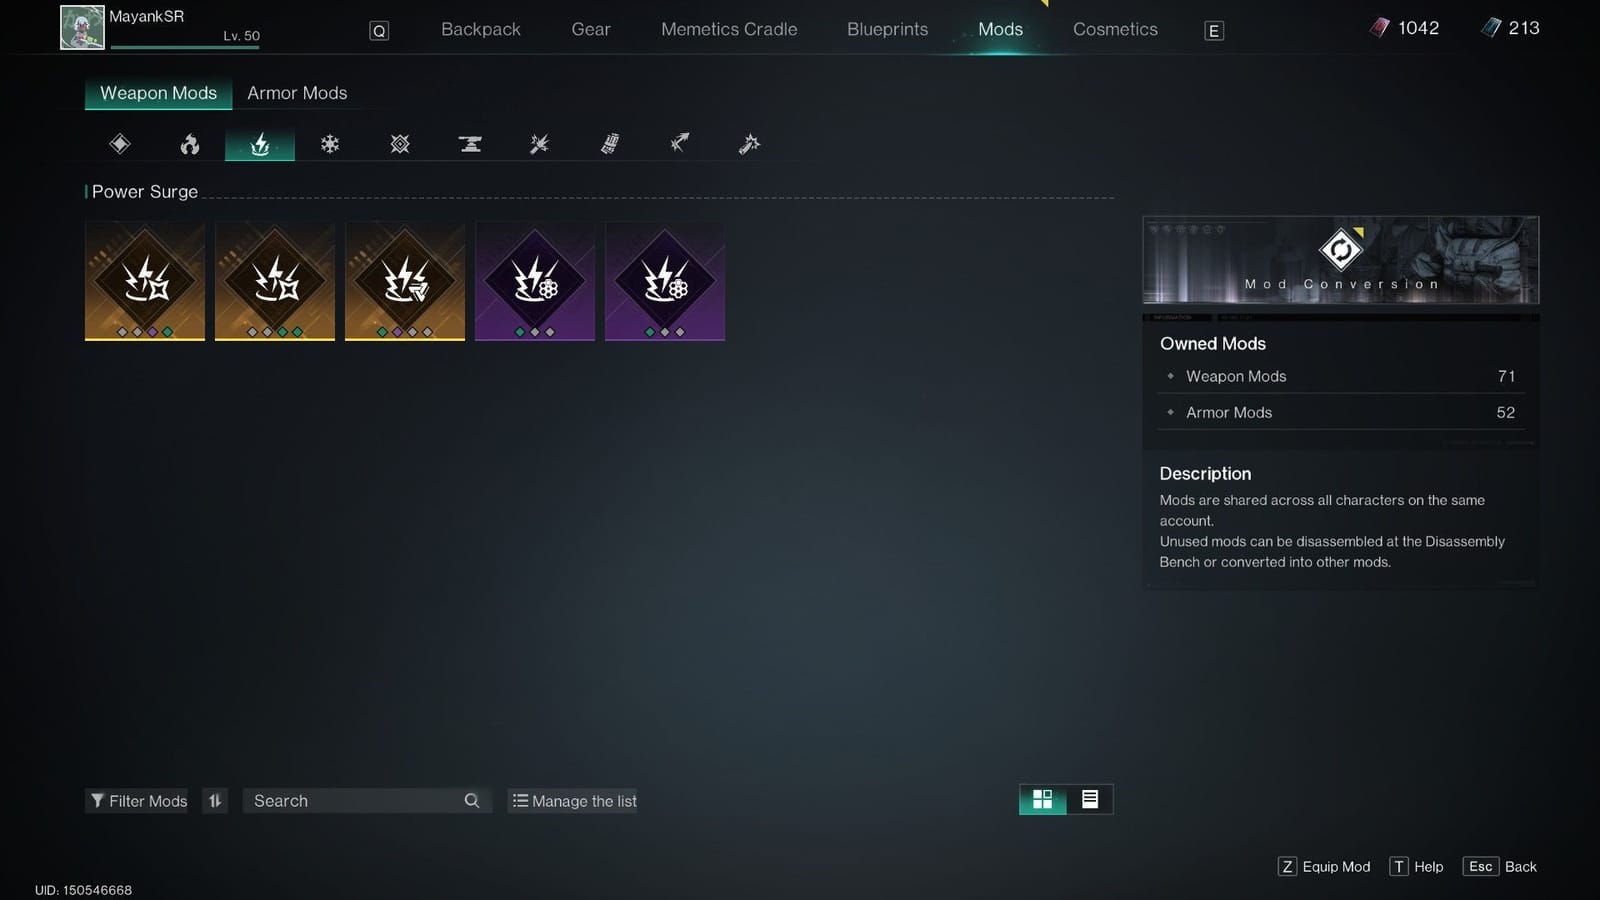The image size is (1600, 900).
Task: Switch to the Armor Mods tab
Action: (x=297, y=92)
